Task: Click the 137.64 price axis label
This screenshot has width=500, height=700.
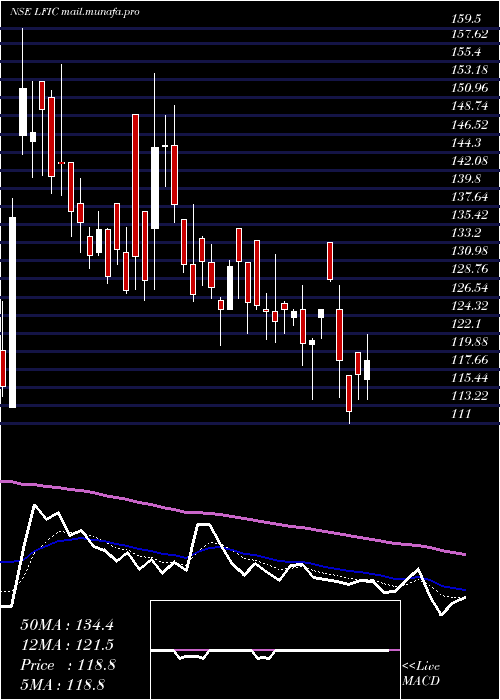Action: click(x=470, y=196)
